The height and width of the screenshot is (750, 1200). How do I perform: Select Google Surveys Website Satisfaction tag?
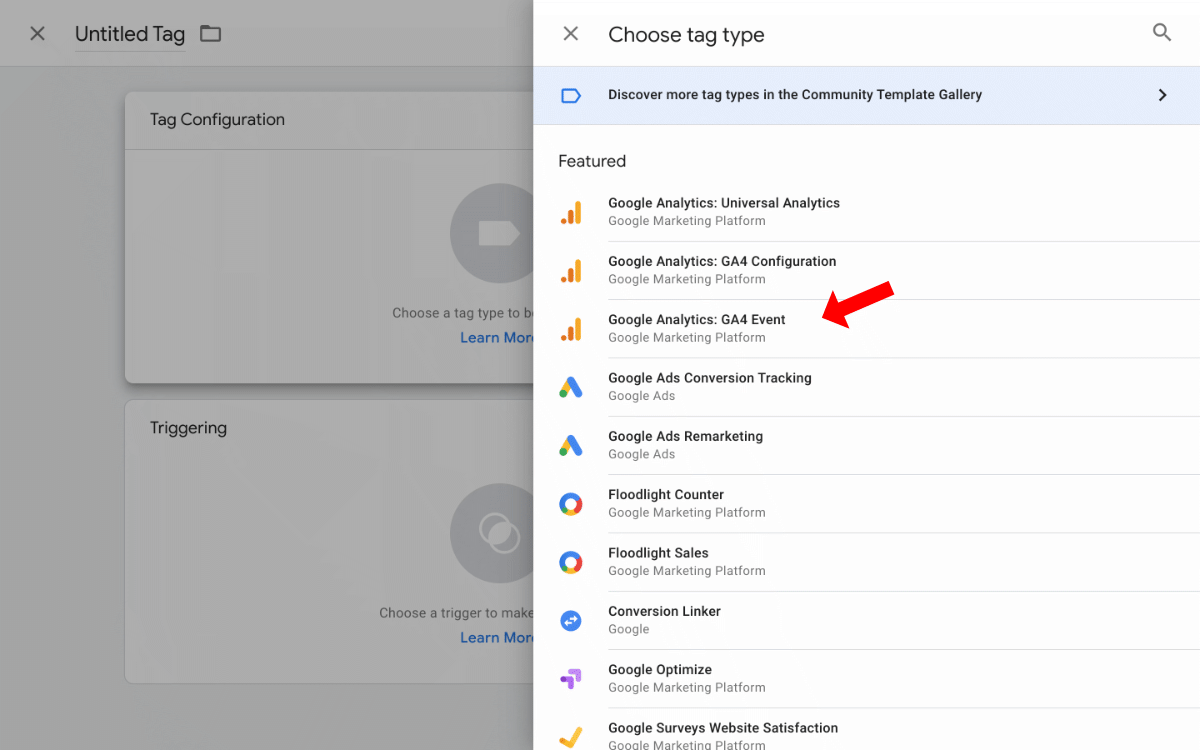pos(867,730)
